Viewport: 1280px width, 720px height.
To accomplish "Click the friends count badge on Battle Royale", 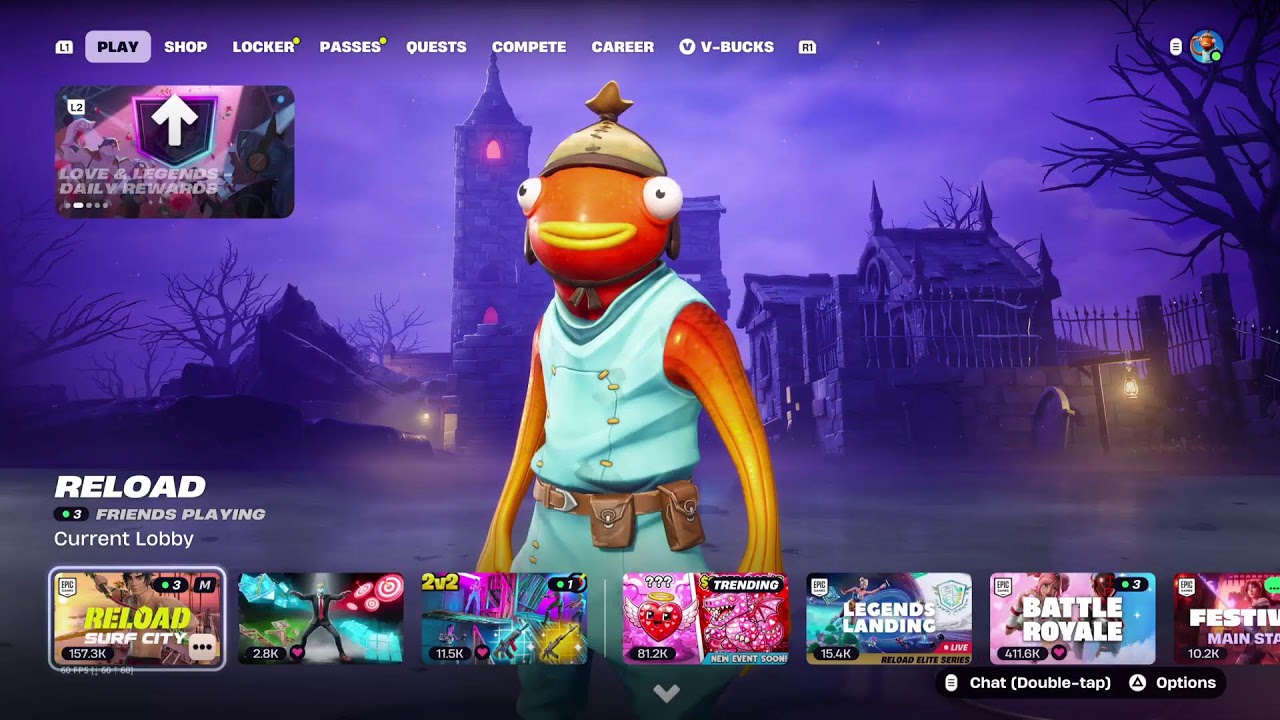I will [1132, 585].
